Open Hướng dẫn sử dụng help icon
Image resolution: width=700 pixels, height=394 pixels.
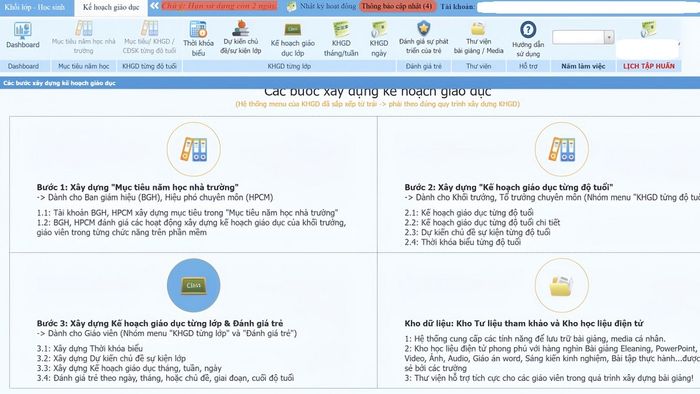tap(528, 30)
